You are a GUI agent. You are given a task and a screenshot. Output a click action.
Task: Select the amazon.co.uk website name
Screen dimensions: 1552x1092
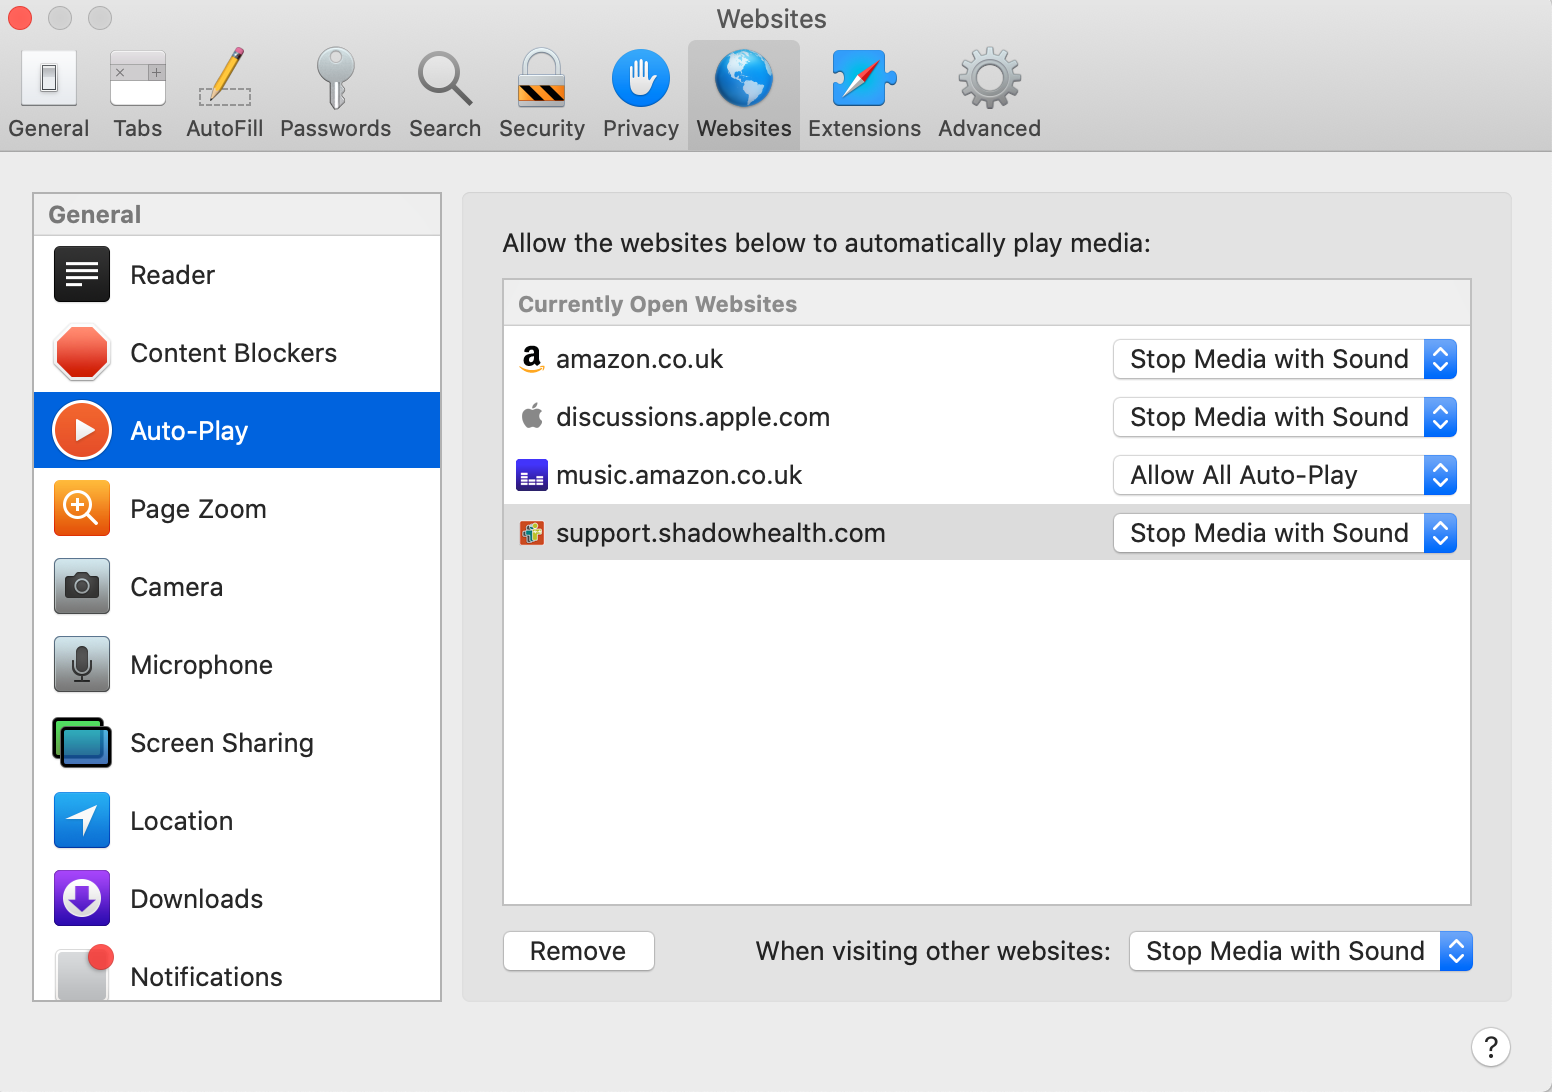(x=640, y=359)
